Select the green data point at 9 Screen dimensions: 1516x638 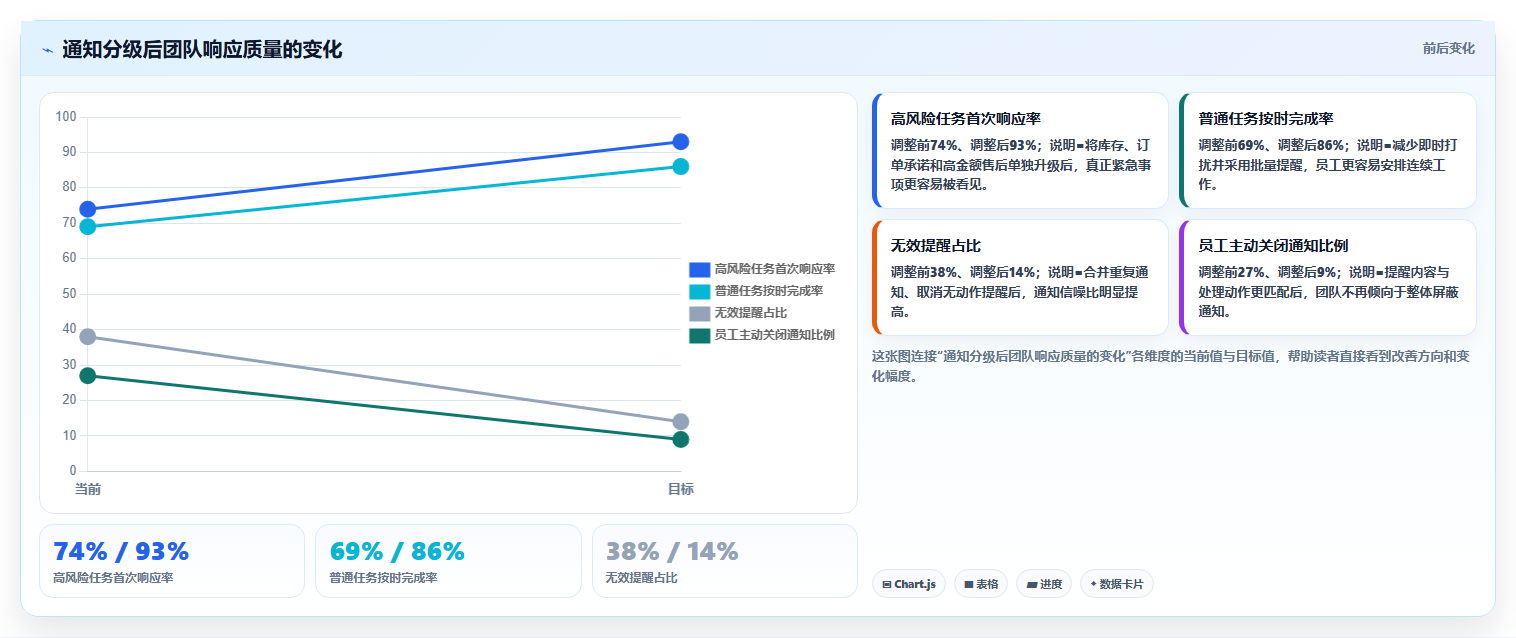click(x=681, y=439)
